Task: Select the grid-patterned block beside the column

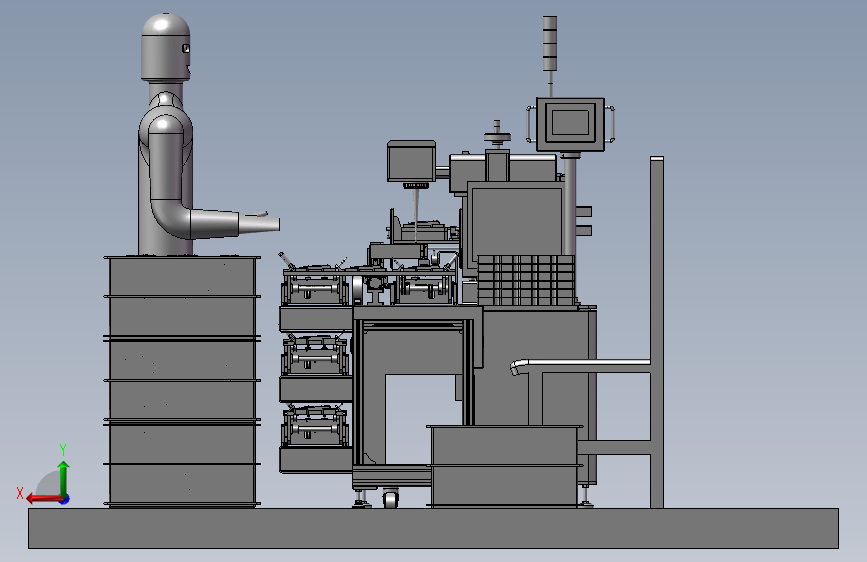Action: click(x=526, y=280)
